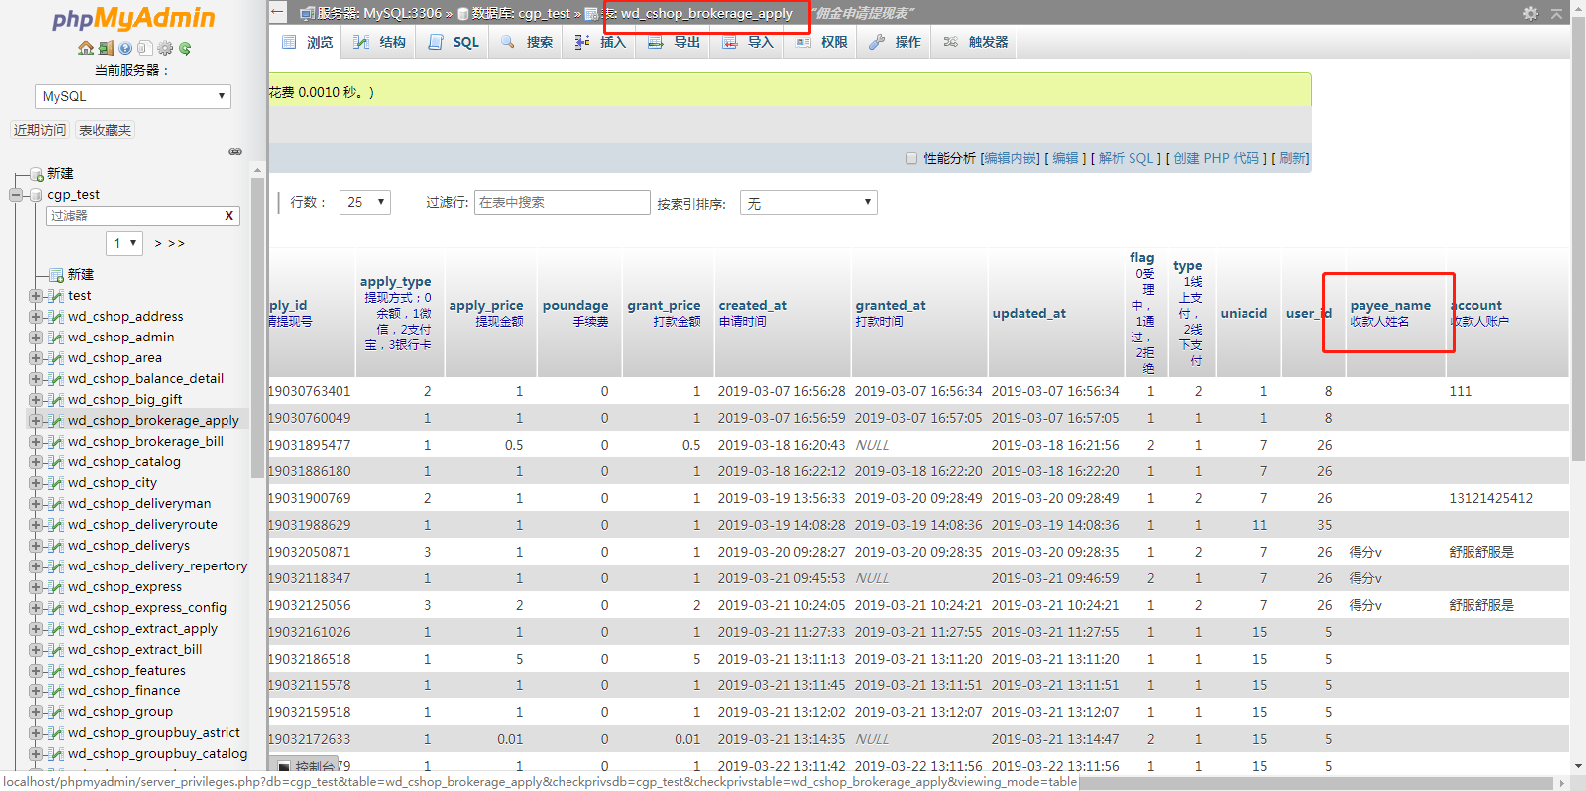Open the sidebar page number dropdown showing 1

[x=125, y=243]
